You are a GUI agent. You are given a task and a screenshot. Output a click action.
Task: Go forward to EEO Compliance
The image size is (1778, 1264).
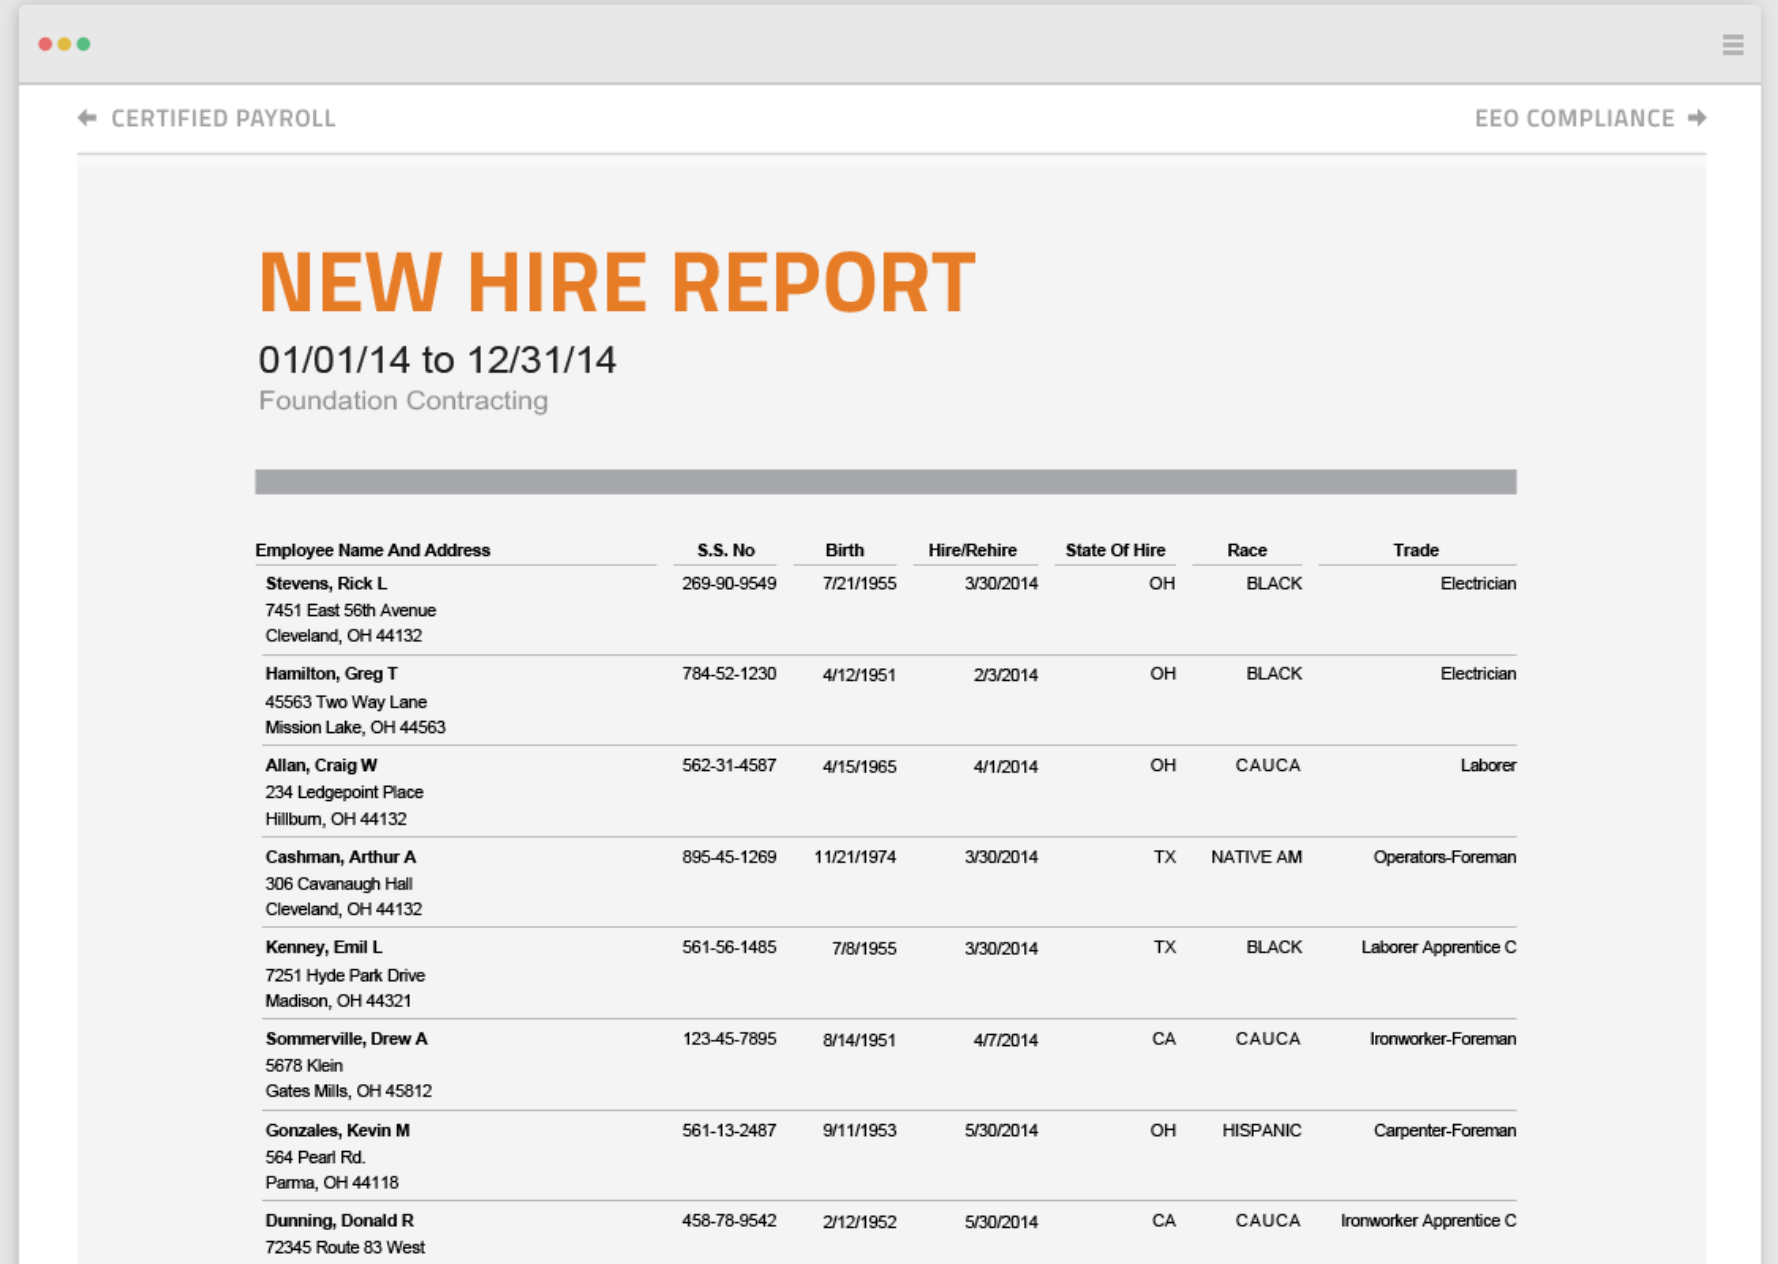point(1574,118)
